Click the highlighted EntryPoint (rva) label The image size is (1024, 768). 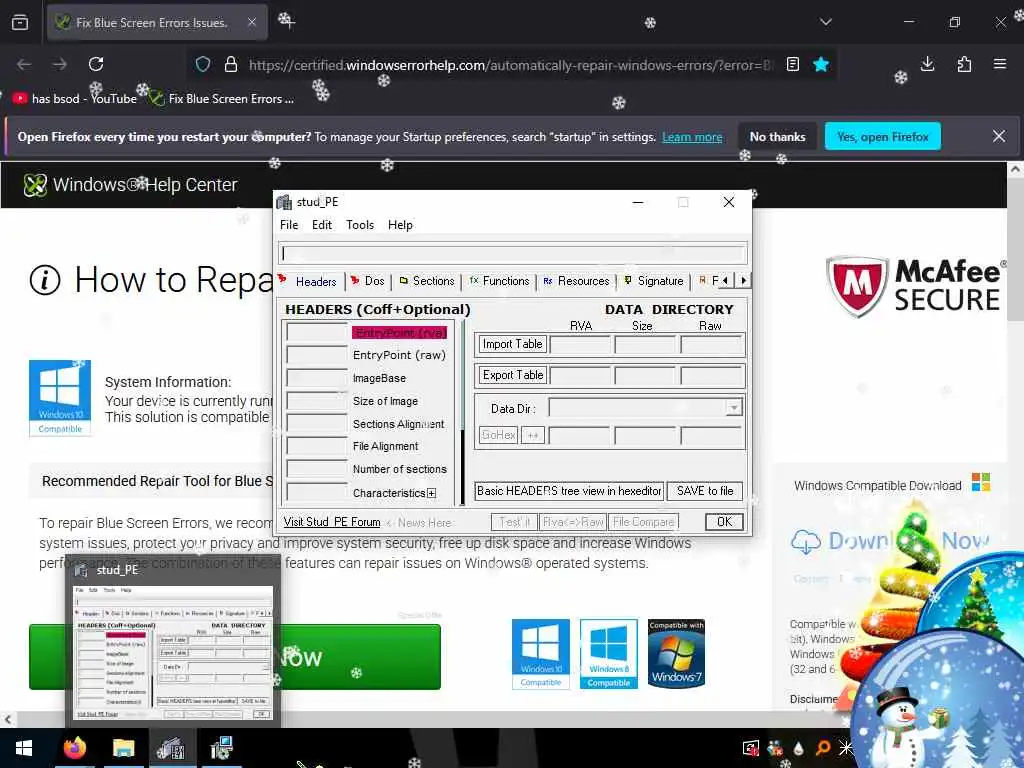click(400, 333)
